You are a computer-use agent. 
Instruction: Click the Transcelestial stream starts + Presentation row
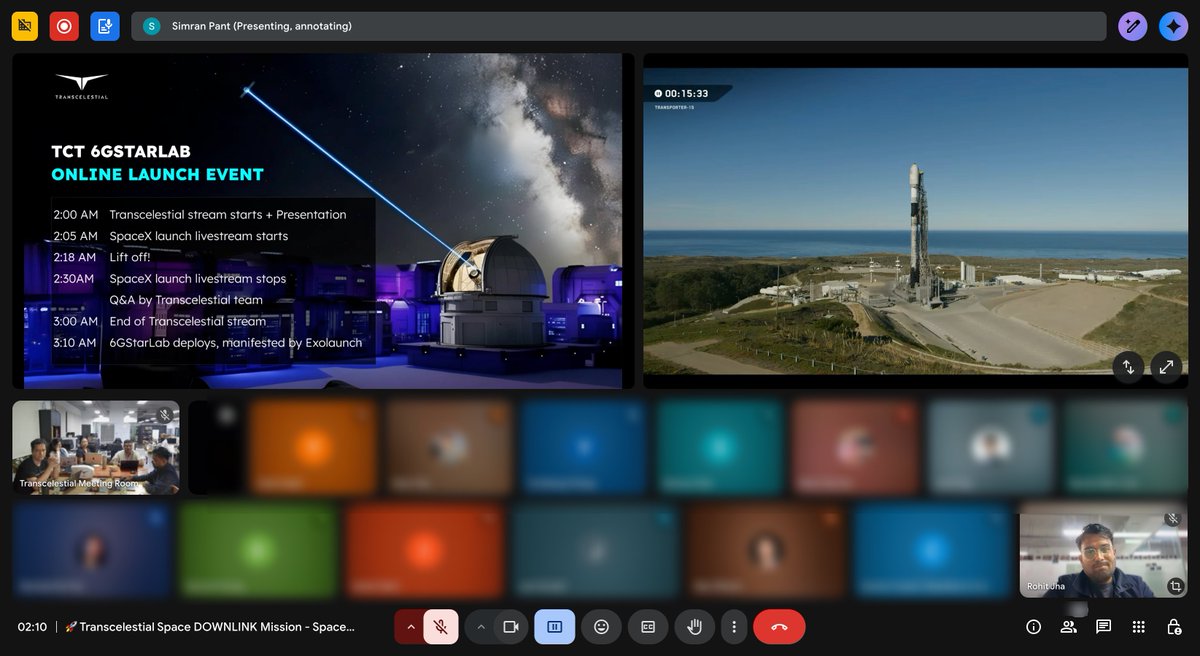(200, 214)
